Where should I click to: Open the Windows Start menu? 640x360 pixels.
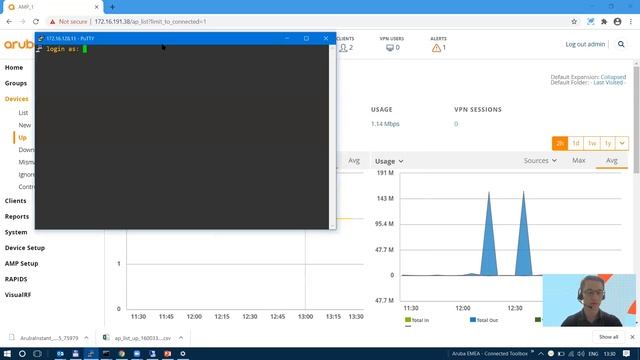[x=7, y=353]
